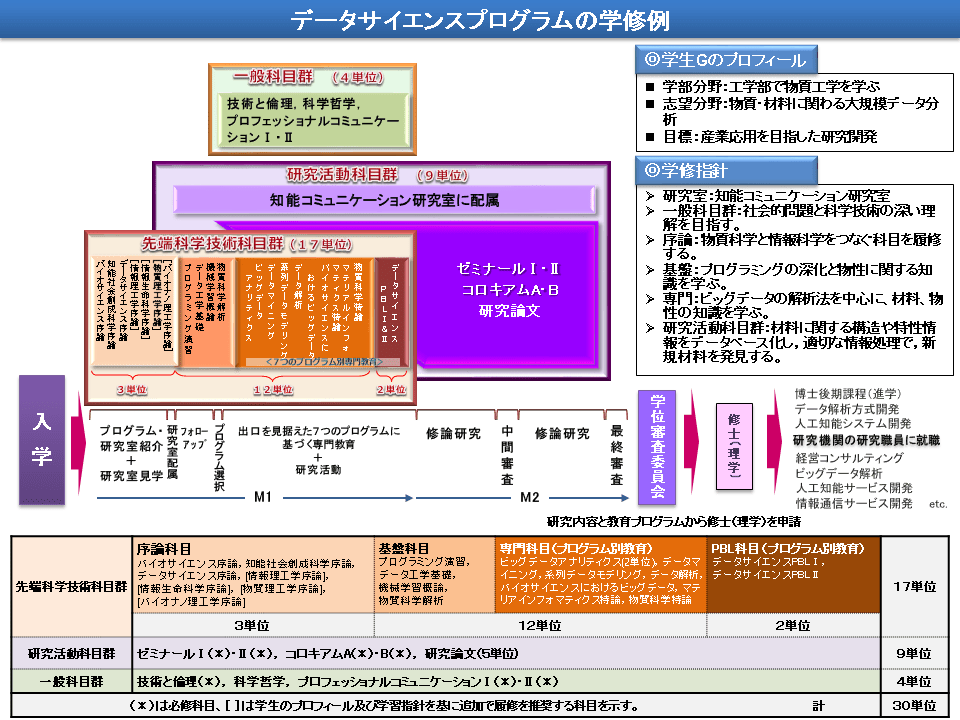Click the 知能コミュニケーション研究室に配属 bar
This screenshot has width=960, height=720.
click(384, 200)
